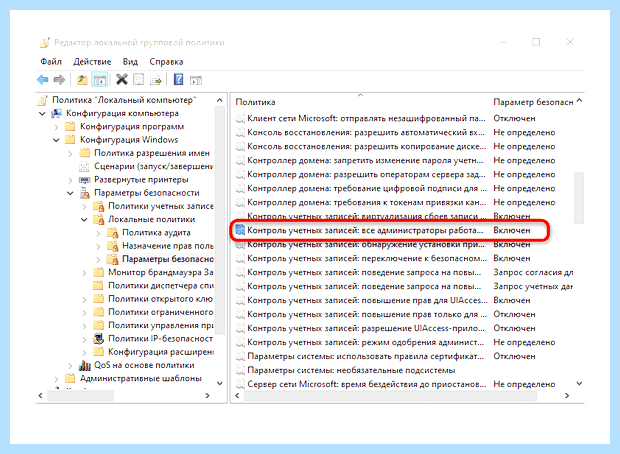Go back with the blue left arrow
620x454 pixels.
click(x=43, y=80)
